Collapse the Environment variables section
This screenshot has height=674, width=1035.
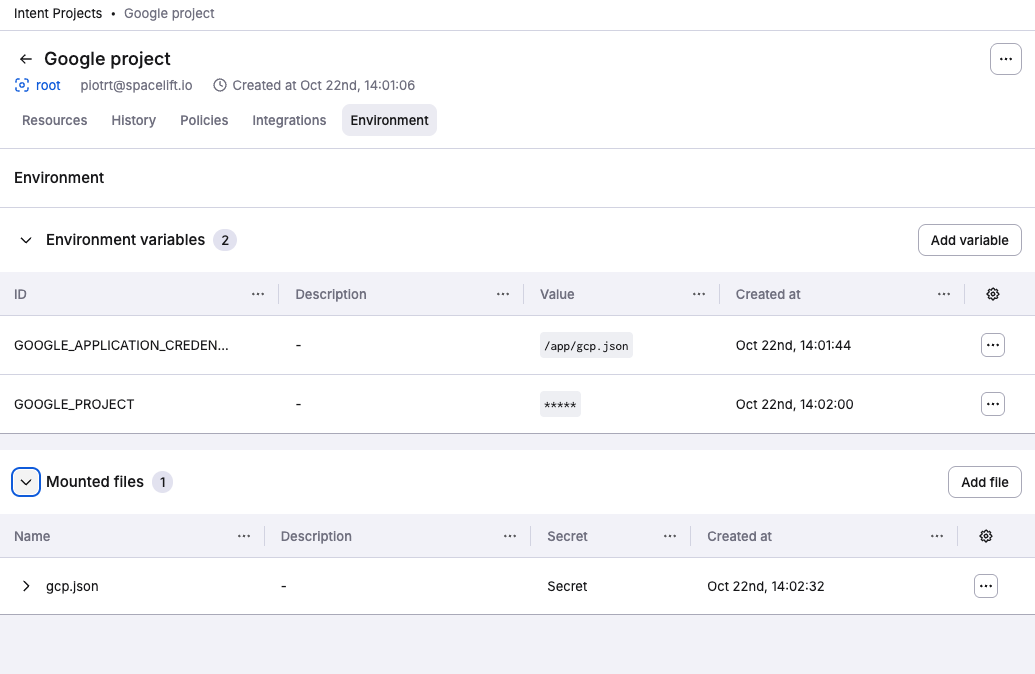point(25,240)
